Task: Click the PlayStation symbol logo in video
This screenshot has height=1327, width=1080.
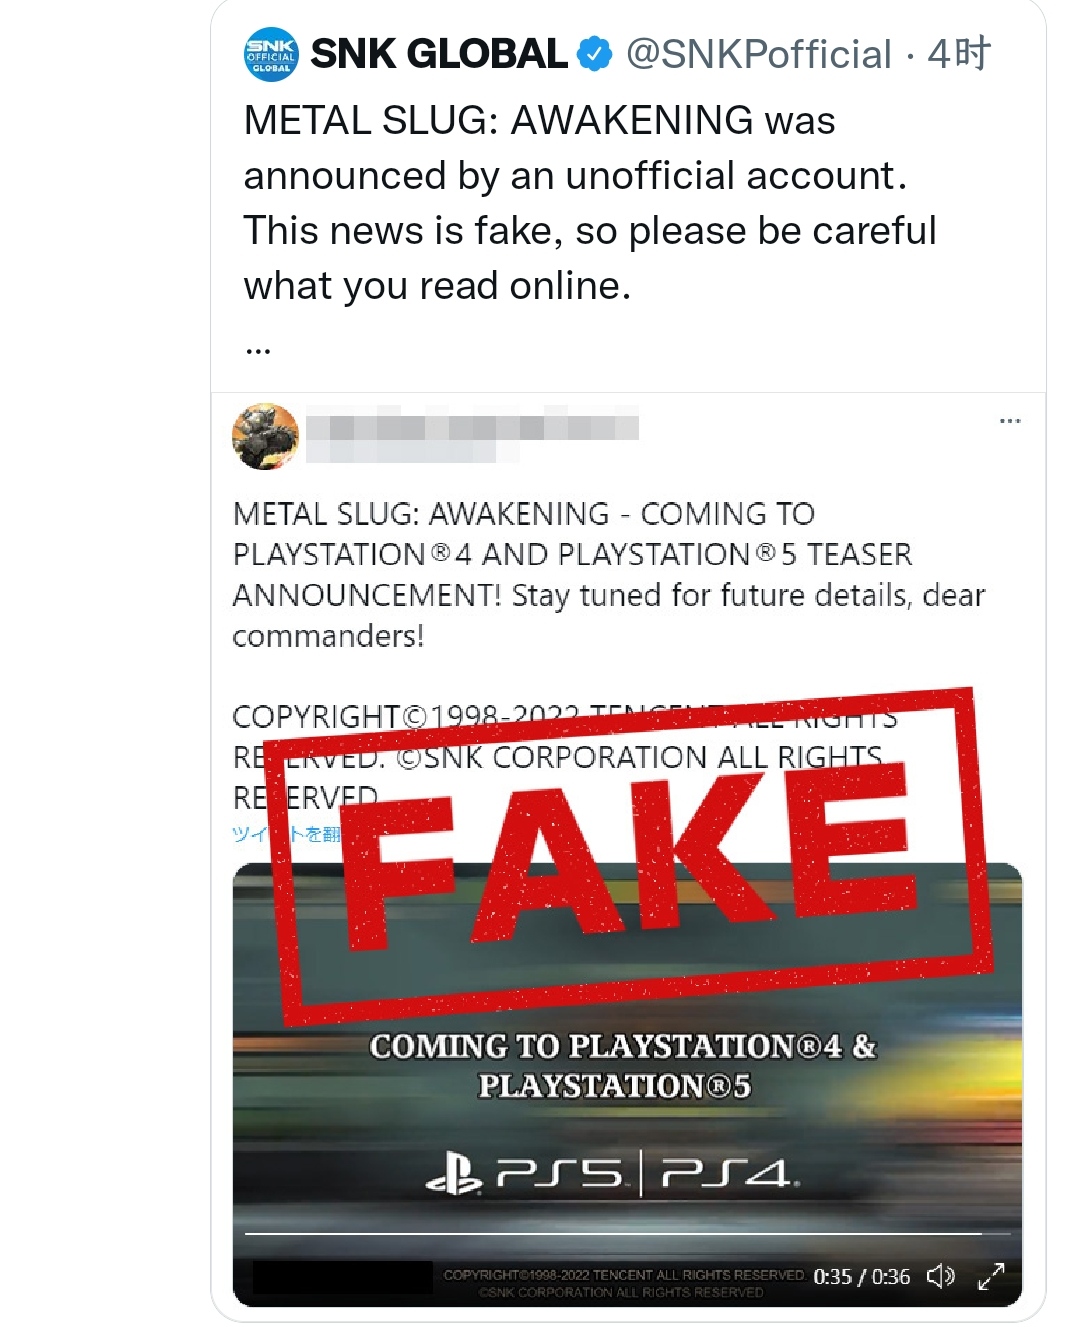Action: click(x=453, y=1174)
